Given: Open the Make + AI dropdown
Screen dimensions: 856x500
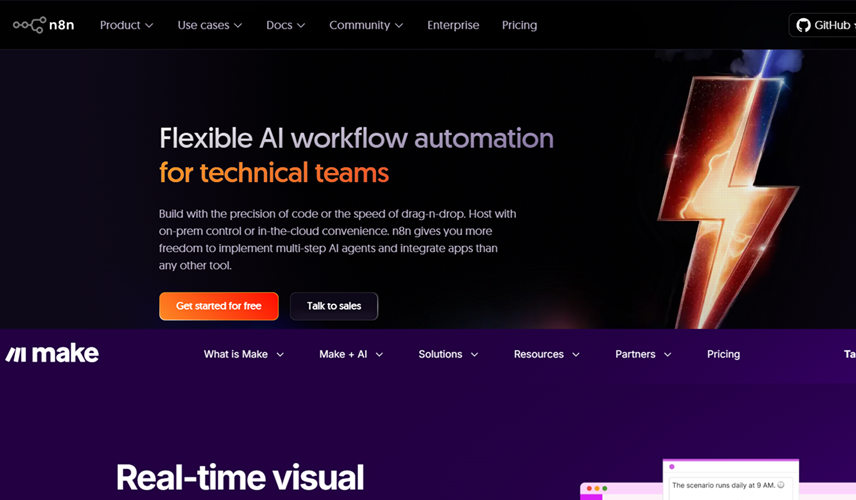Looking at the screenshot, I should pos(351,354).
